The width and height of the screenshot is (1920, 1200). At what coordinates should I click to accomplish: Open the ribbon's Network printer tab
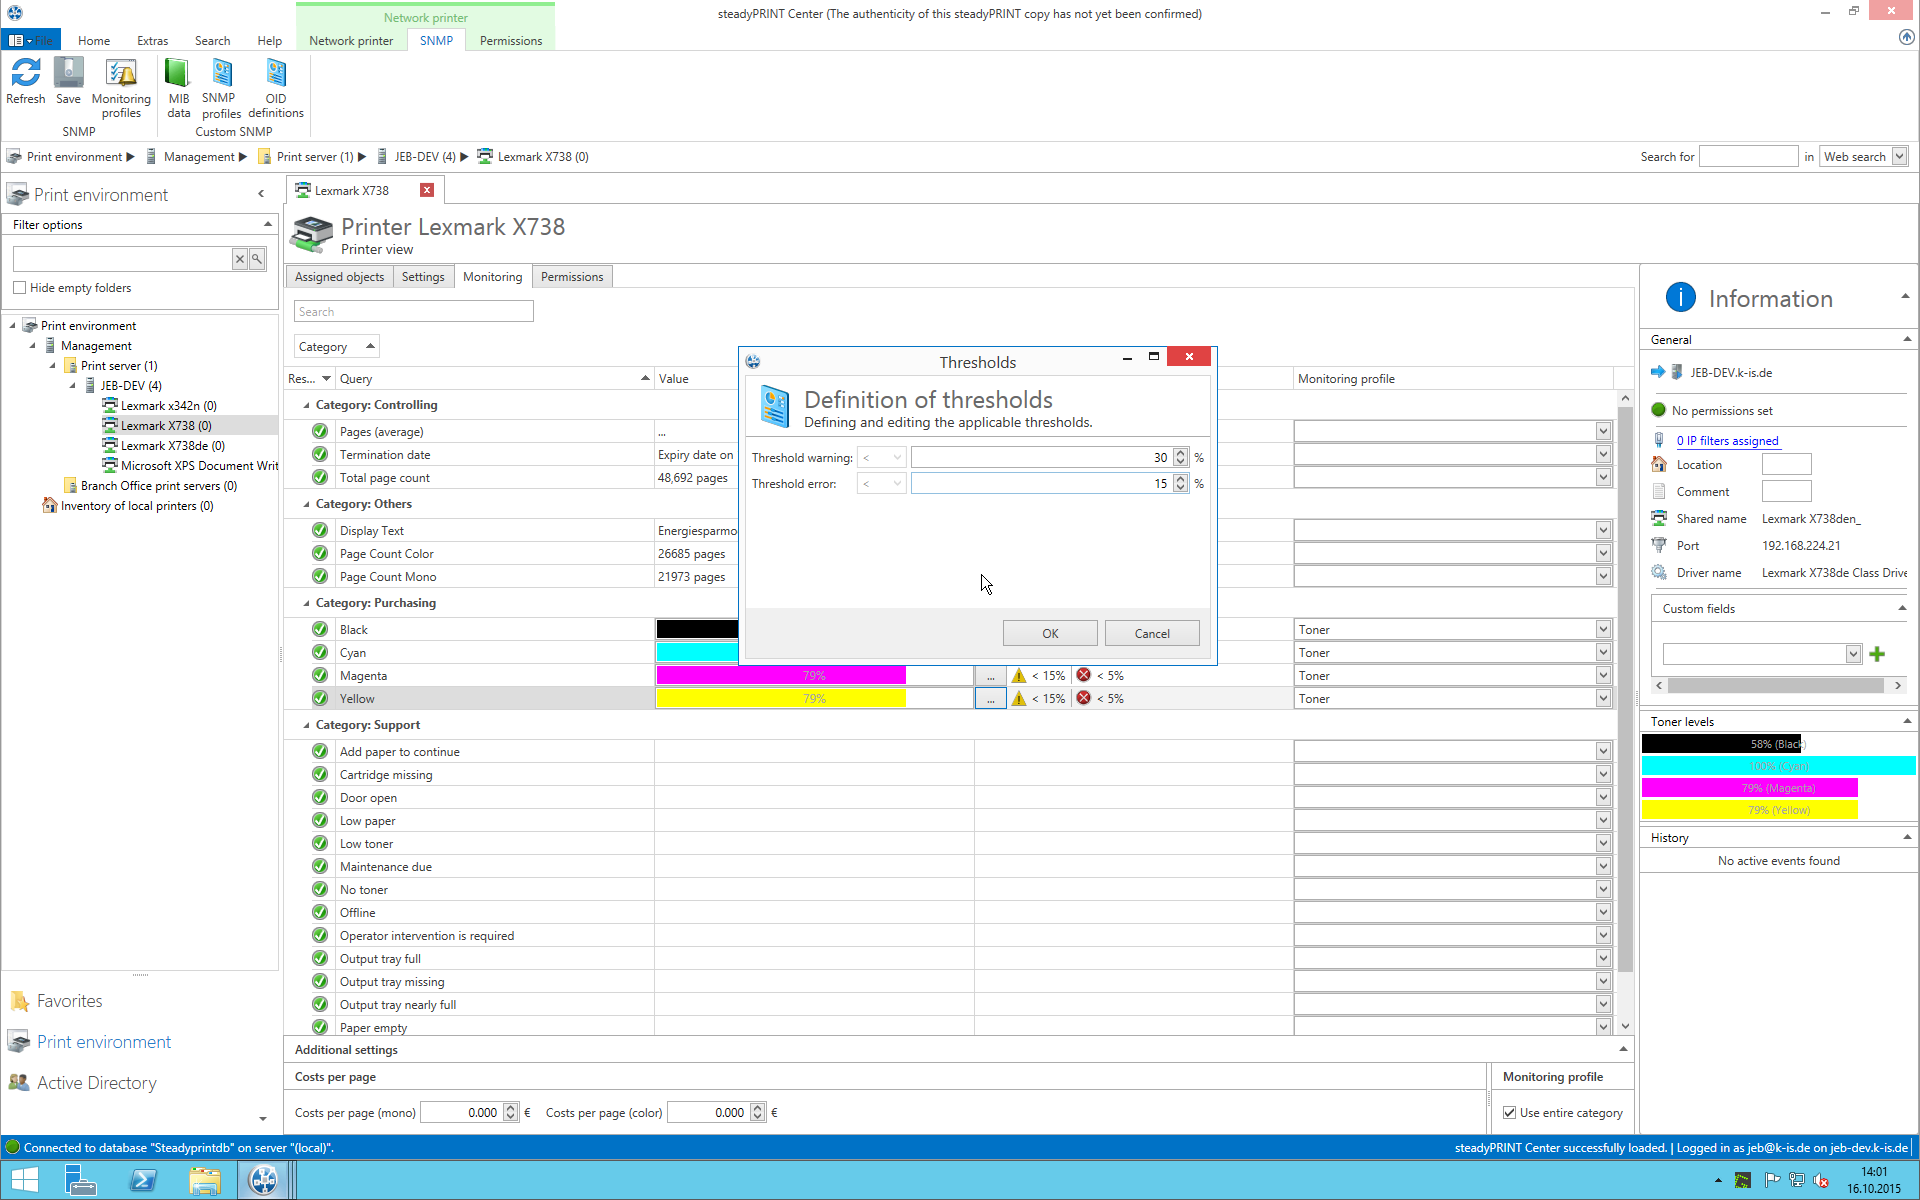point(351,41)
